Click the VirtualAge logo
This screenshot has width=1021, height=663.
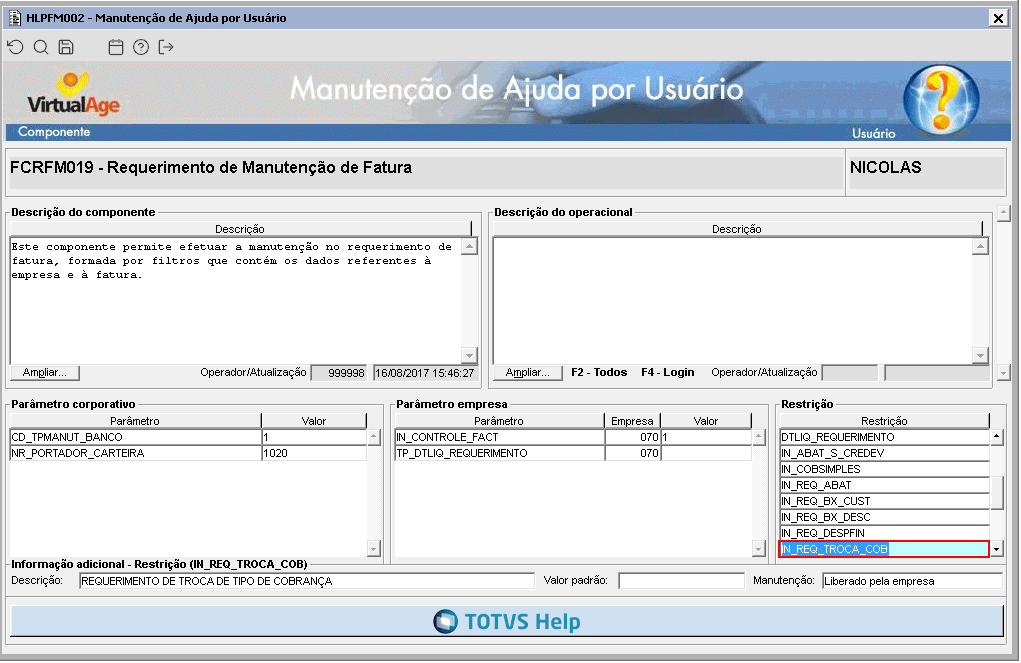pos(73,95)
